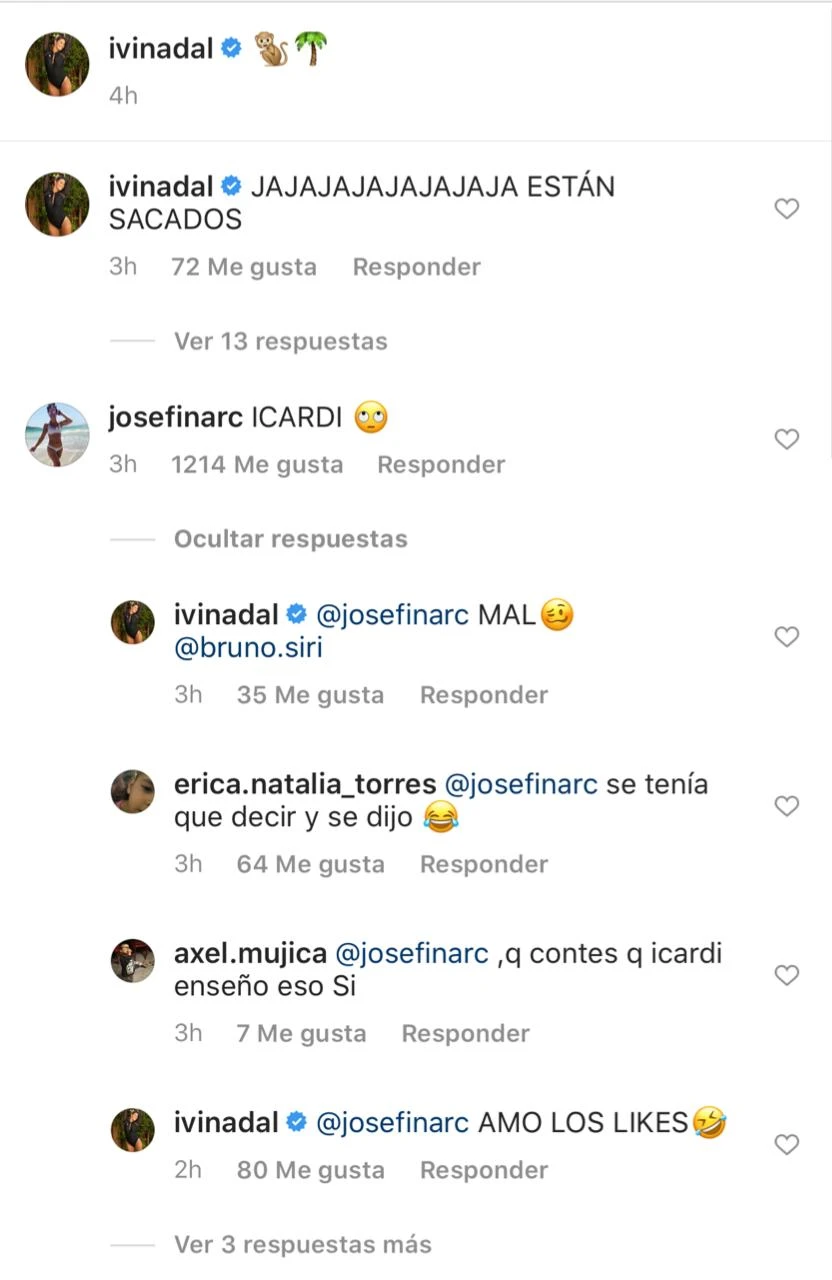
Task: Tap josefinarc's beach profile avatar
Action: point(57,434)
